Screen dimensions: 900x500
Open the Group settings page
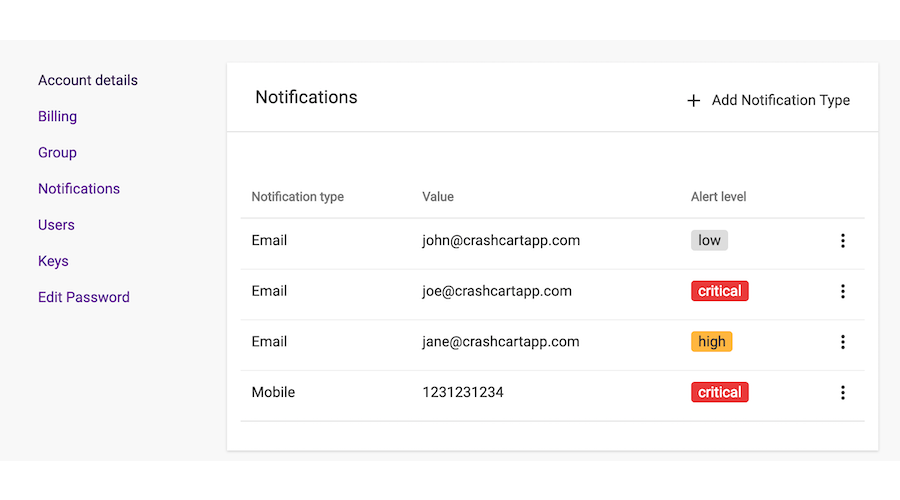pos(57,153)
